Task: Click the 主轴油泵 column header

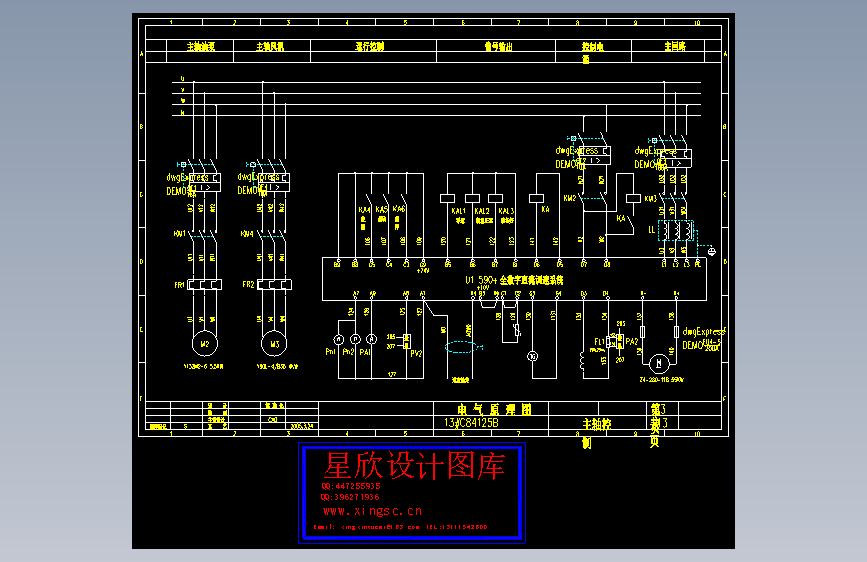Action: coord(201,46)
